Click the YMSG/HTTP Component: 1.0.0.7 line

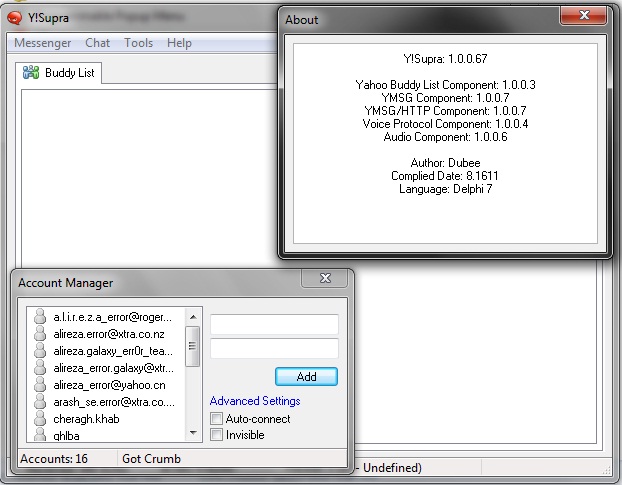click(445, 111)
